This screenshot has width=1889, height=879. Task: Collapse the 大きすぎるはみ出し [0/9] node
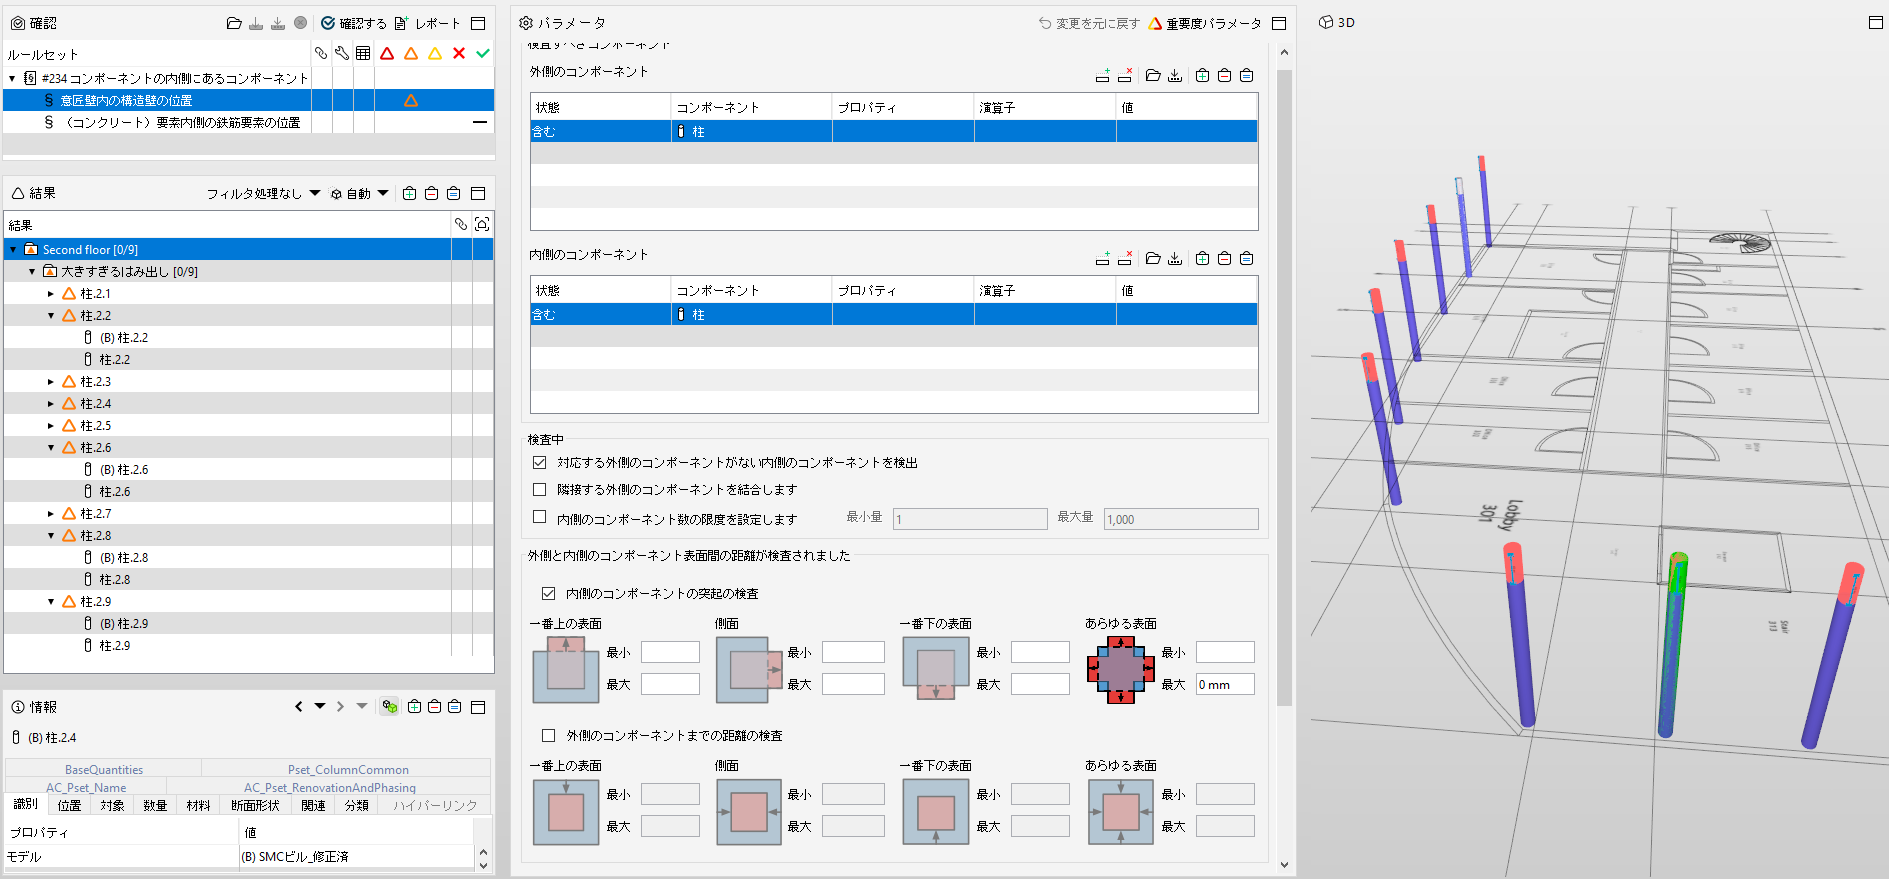pos(32,272)
